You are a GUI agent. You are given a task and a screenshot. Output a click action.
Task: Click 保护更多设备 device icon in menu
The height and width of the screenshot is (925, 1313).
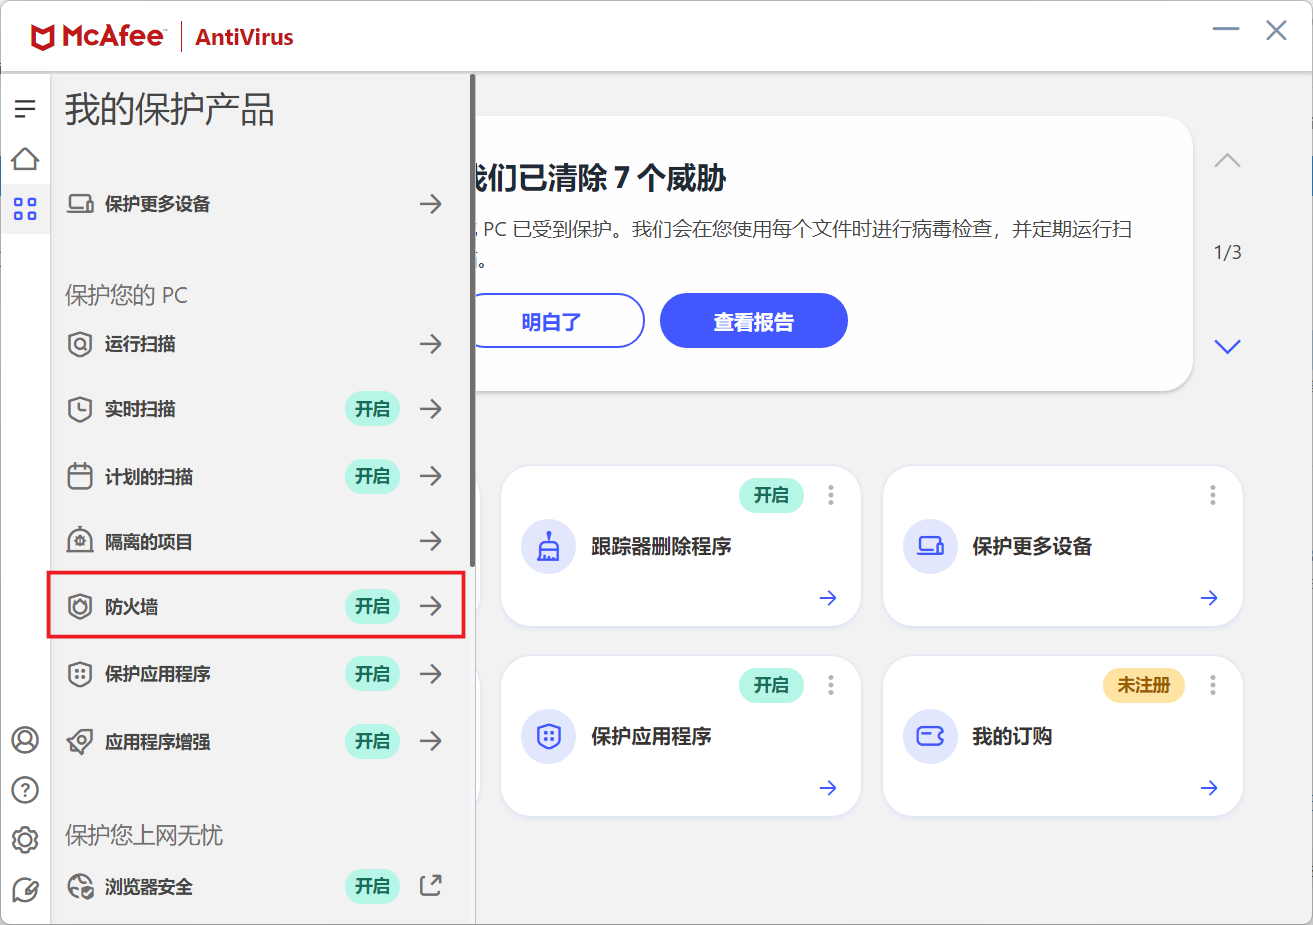(x=80, y=204)
